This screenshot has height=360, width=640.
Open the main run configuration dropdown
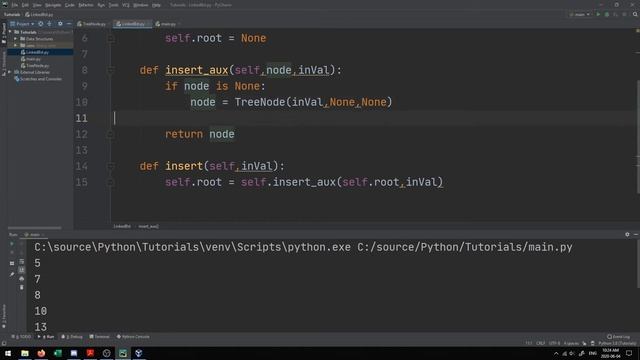pyautogui.click(x=580, y=15)
